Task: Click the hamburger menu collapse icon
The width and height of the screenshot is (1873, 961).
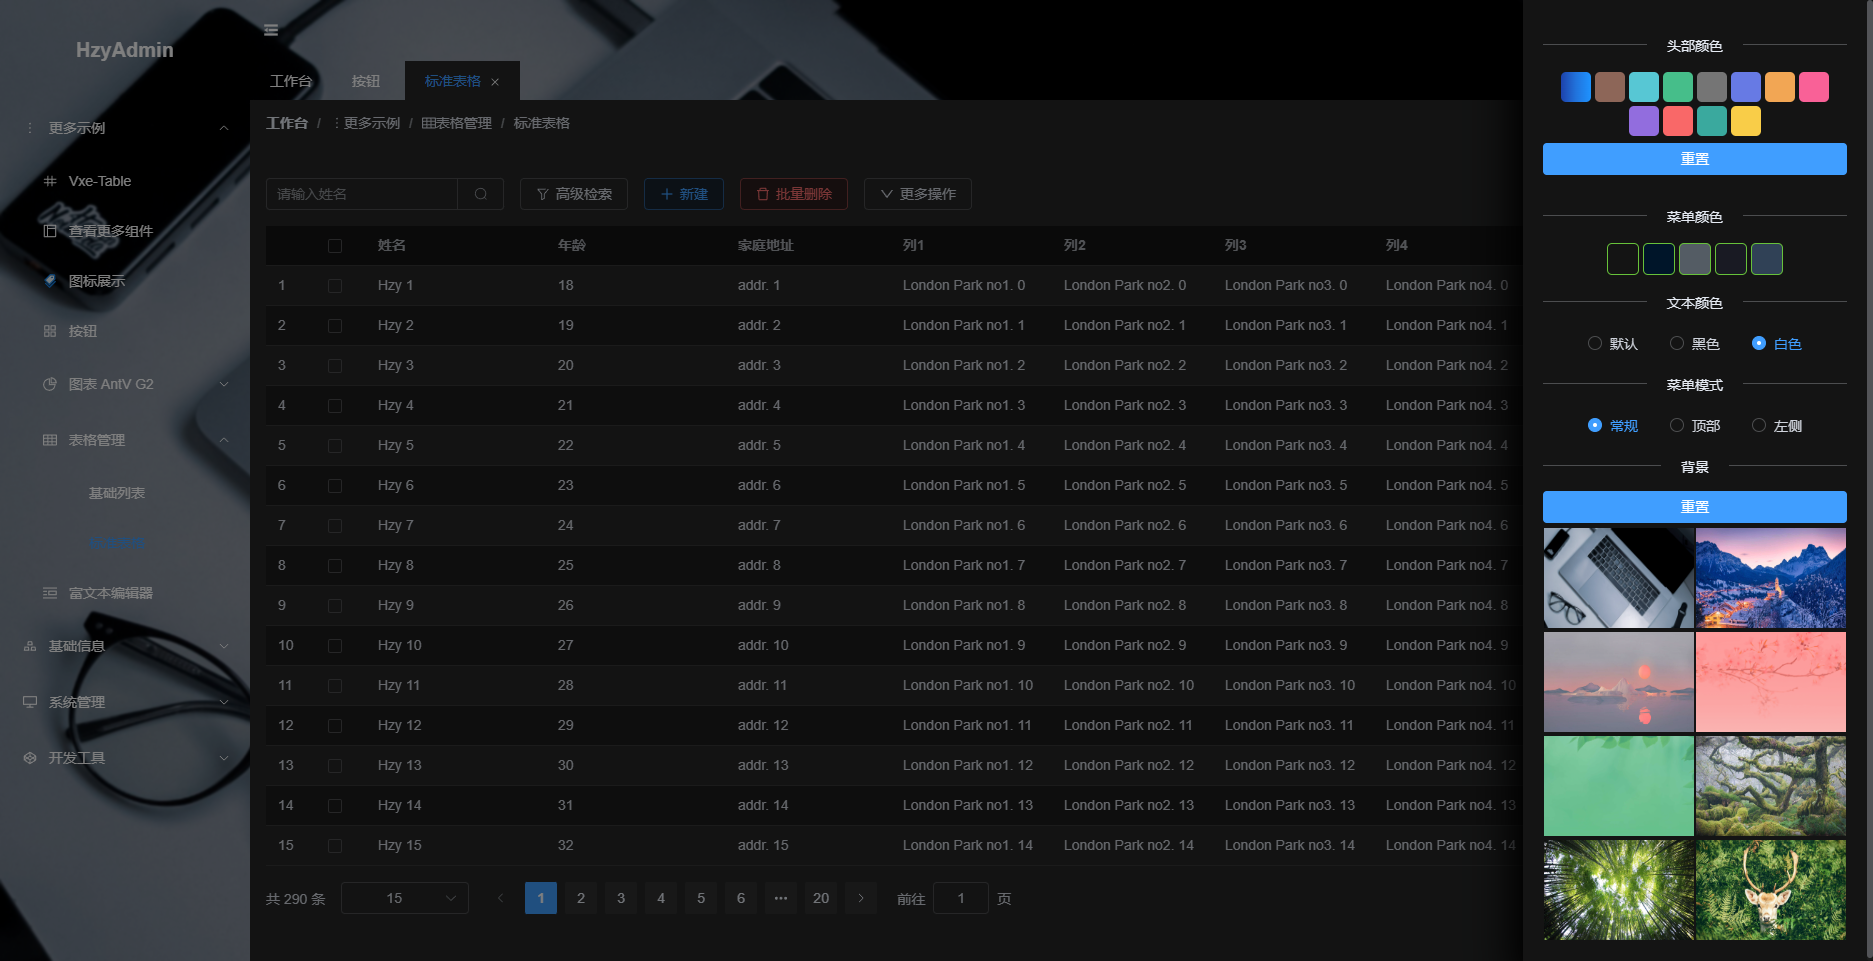Action: point(271,30)
